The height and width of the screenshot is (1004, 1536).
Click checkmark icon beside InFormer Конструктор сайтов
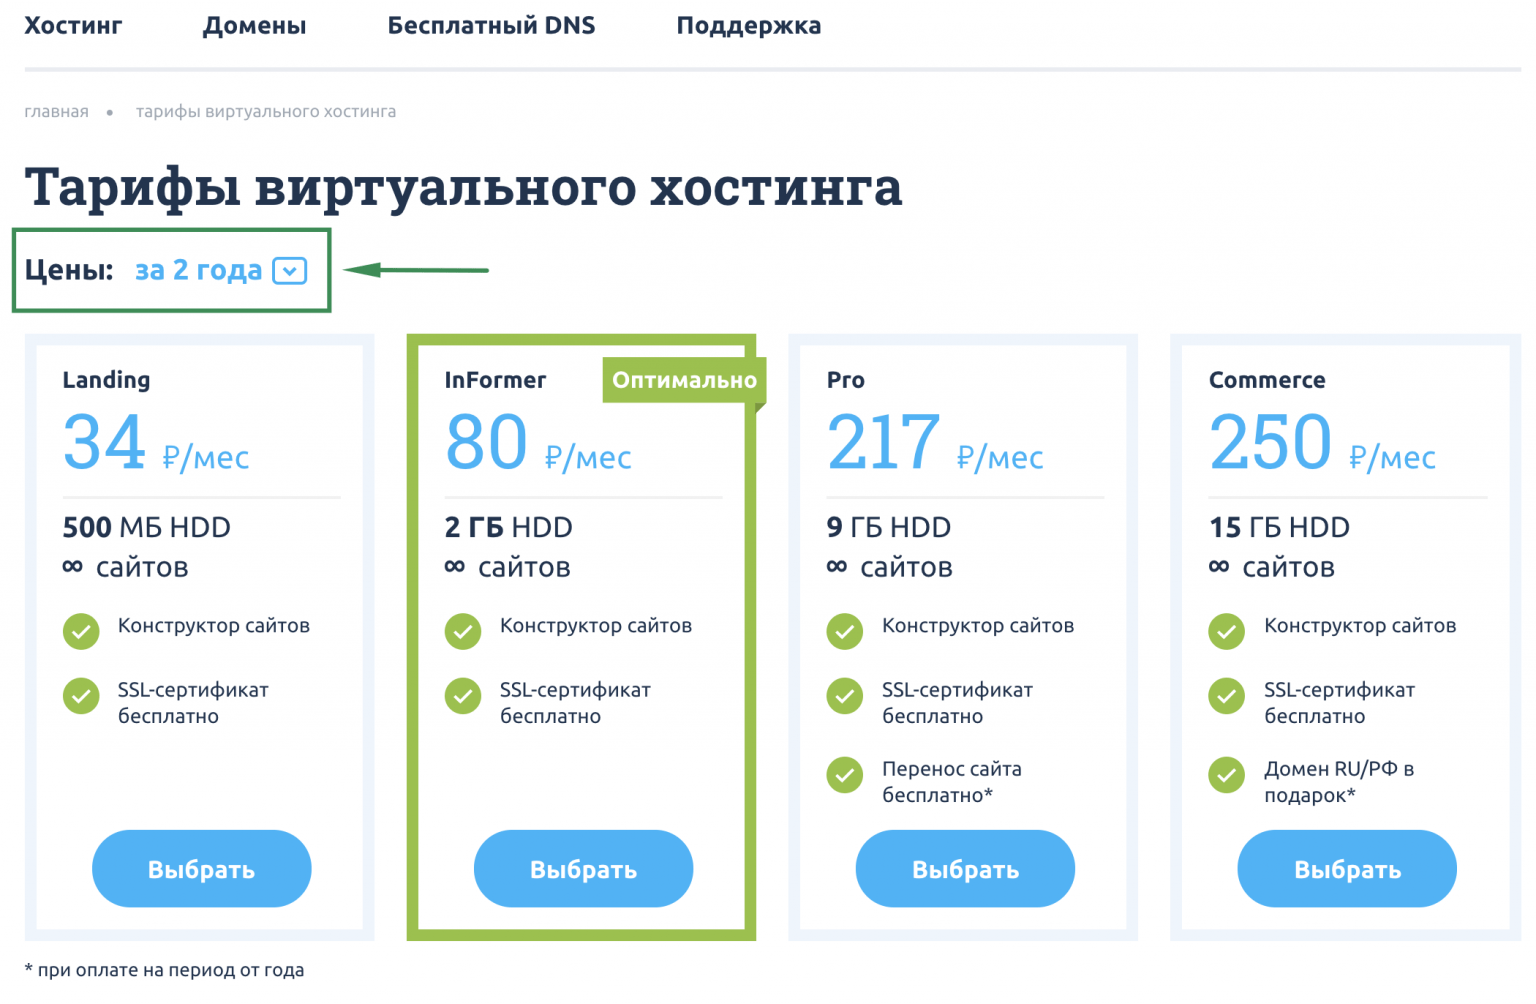[x=463, y=631]
